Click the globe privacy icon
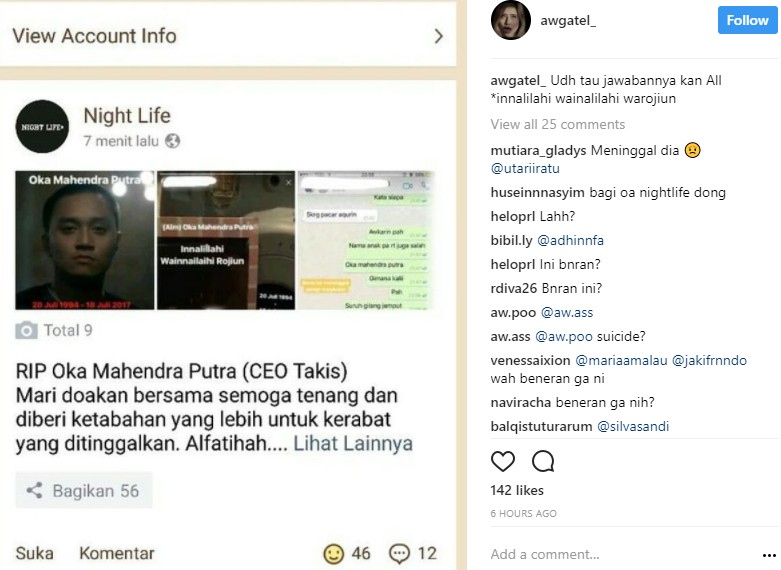781x570 pixels. point(172,141)
